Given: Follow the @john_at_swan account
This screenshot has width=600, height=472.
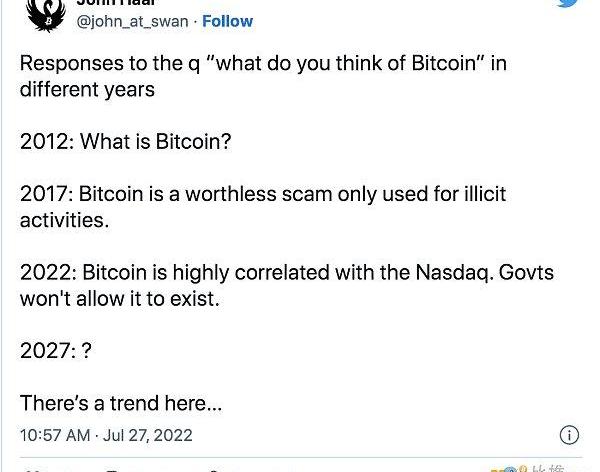Looking at the screenshot, I should click(227, 21).
